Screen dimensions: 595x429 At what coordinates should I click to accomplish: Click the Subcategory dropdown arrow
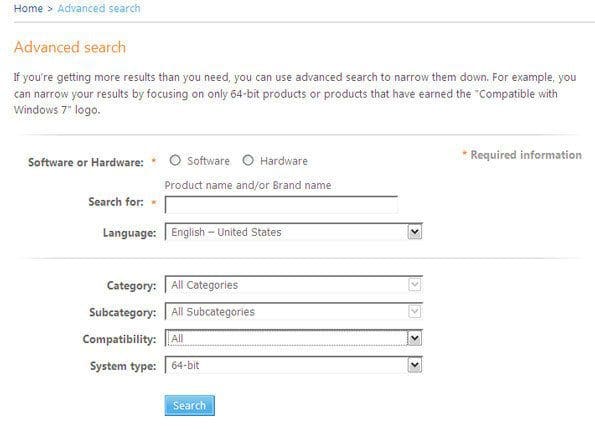point(414,312)
